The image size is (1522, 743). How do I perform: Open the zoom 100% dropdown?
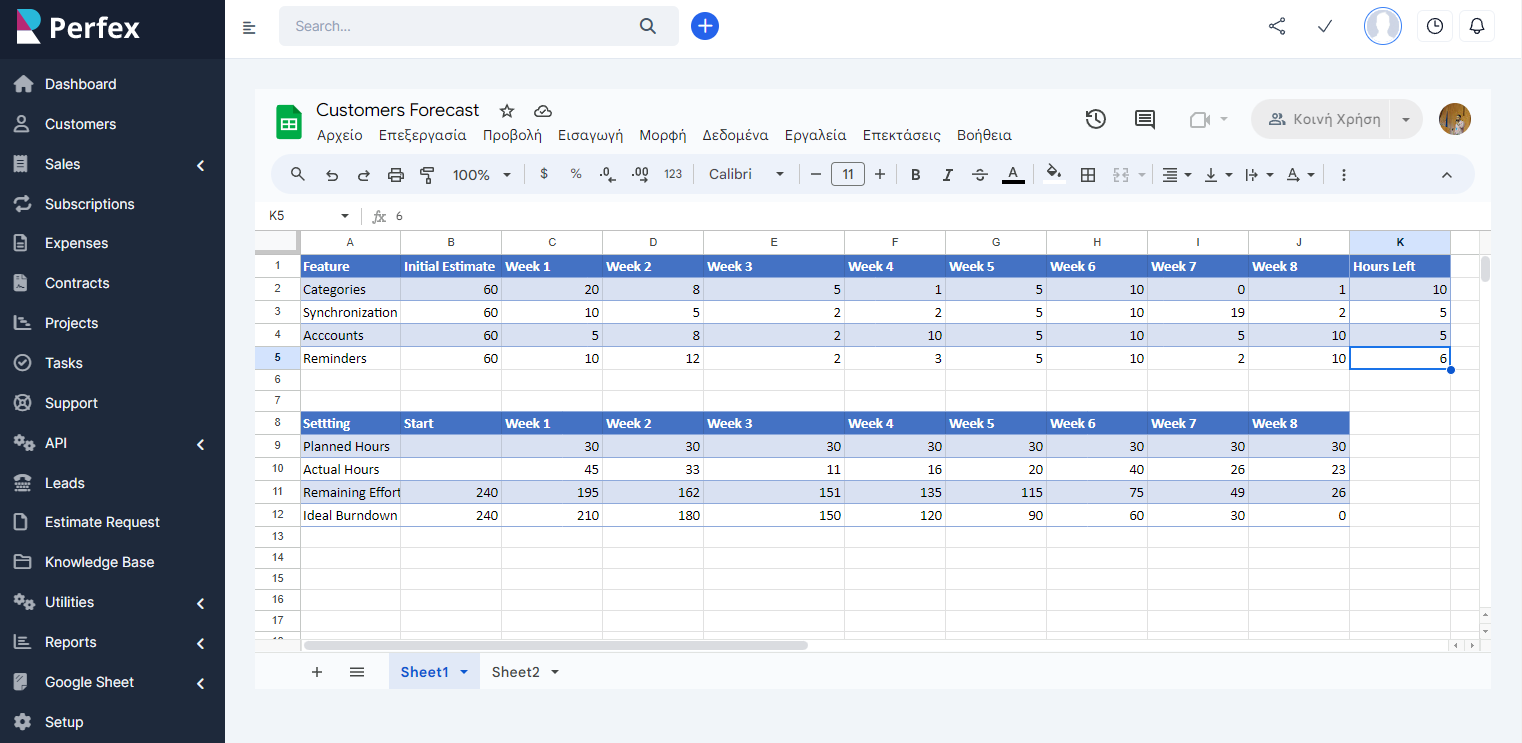click(x=481, y=175)
